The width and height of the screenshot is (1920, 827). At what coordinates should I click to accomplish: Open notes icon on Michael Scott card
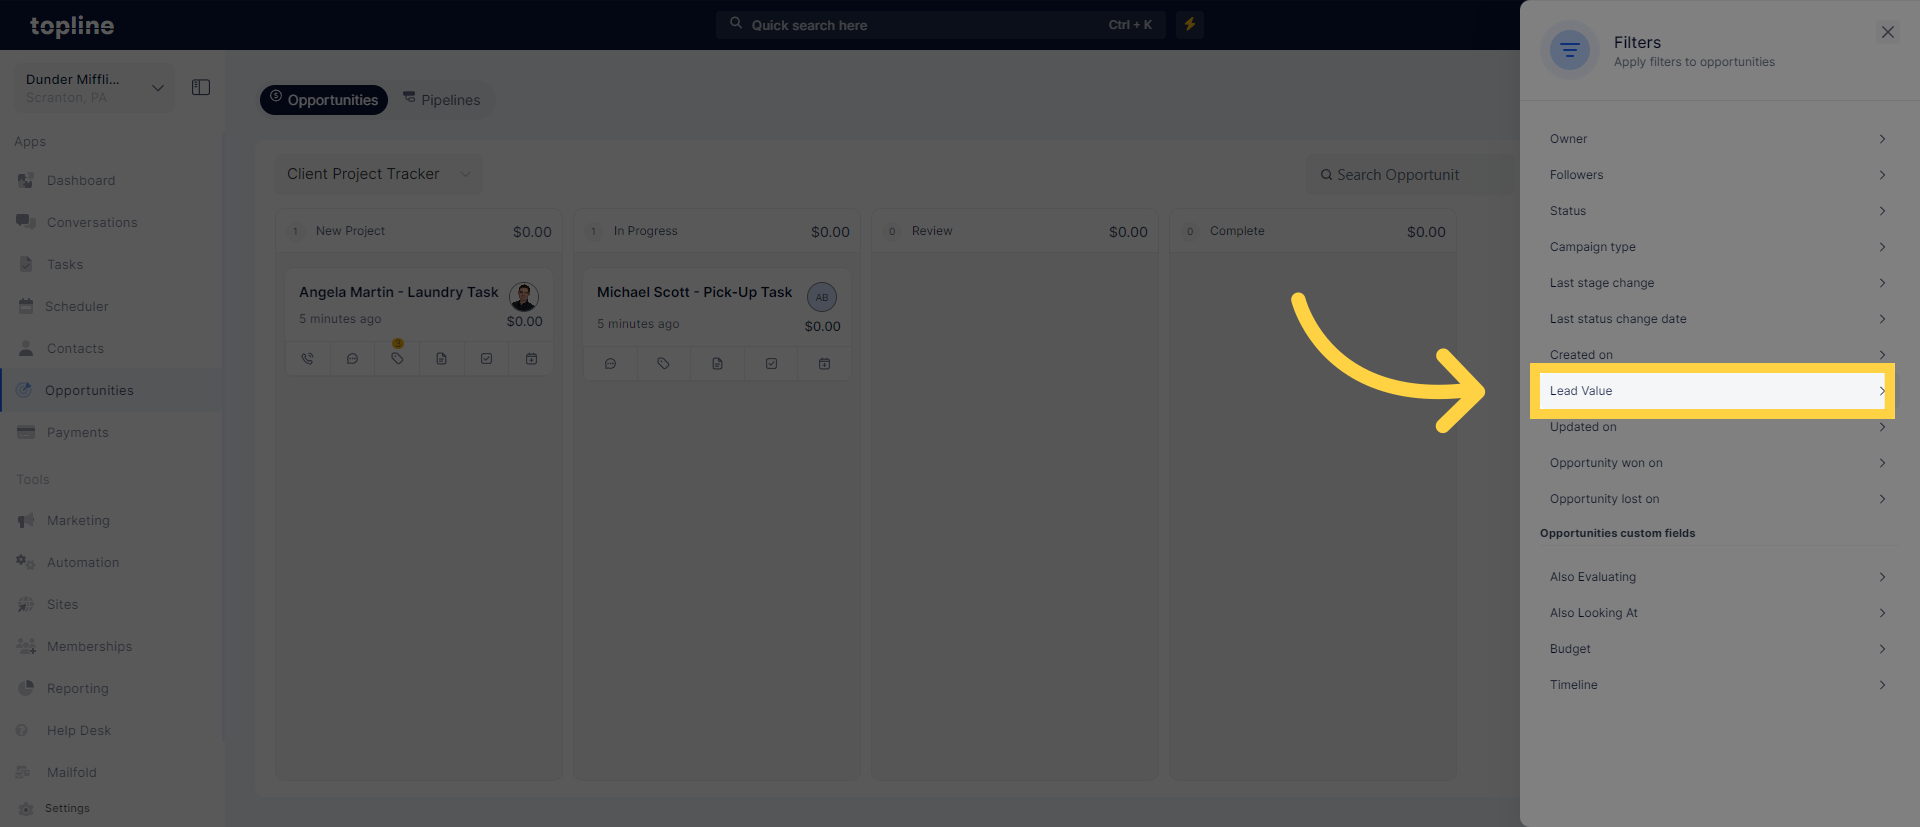tap(717, 364)
